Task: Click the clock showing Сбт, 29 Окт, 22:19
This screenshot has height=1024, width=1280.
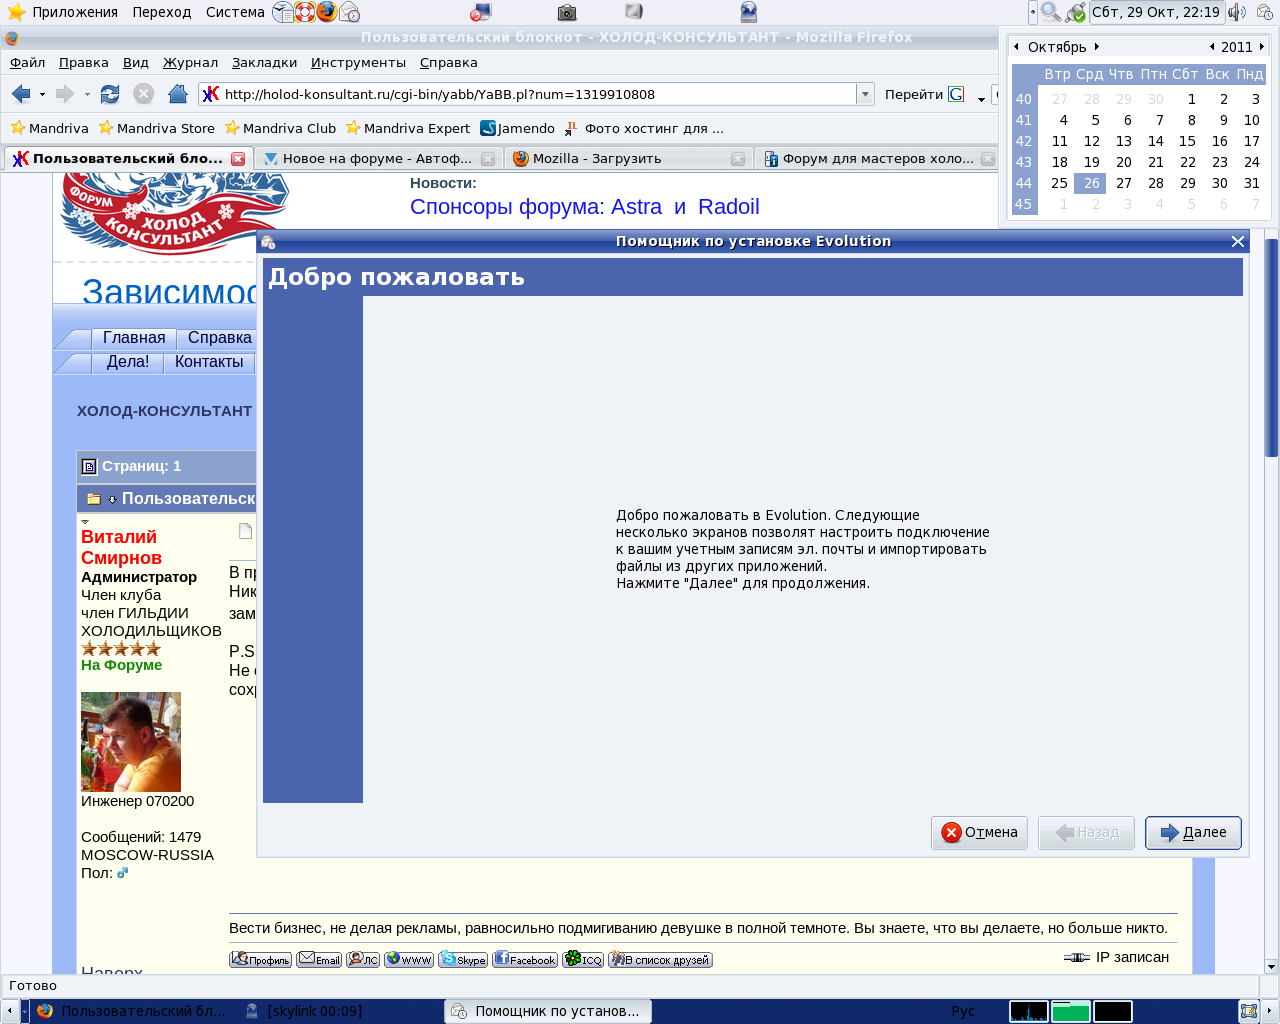Action: [x=1156, y=12]
